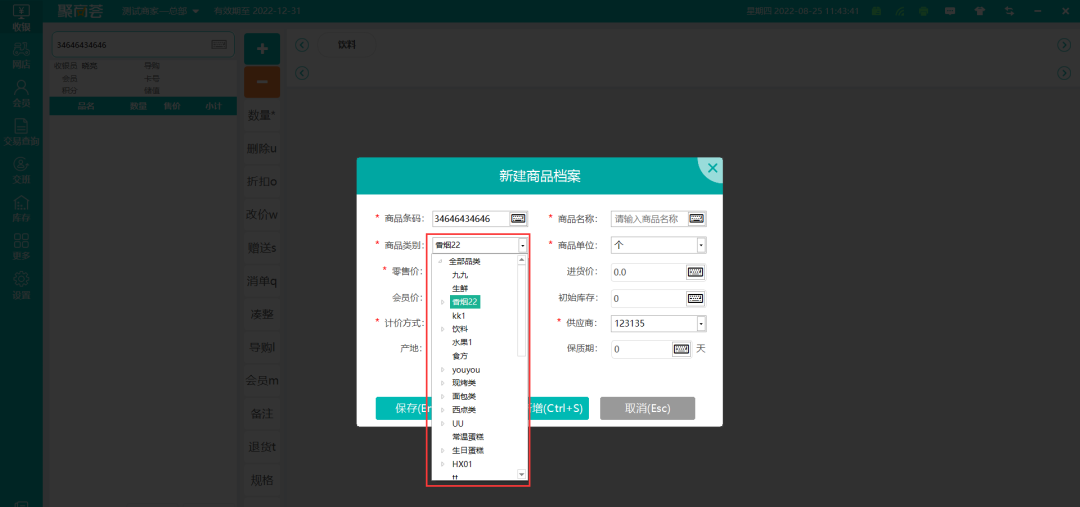The image size is (1080, 507).
Task: Open the 商品单位 dropdown
Action: pyautogui.click(x=701, y=245)
